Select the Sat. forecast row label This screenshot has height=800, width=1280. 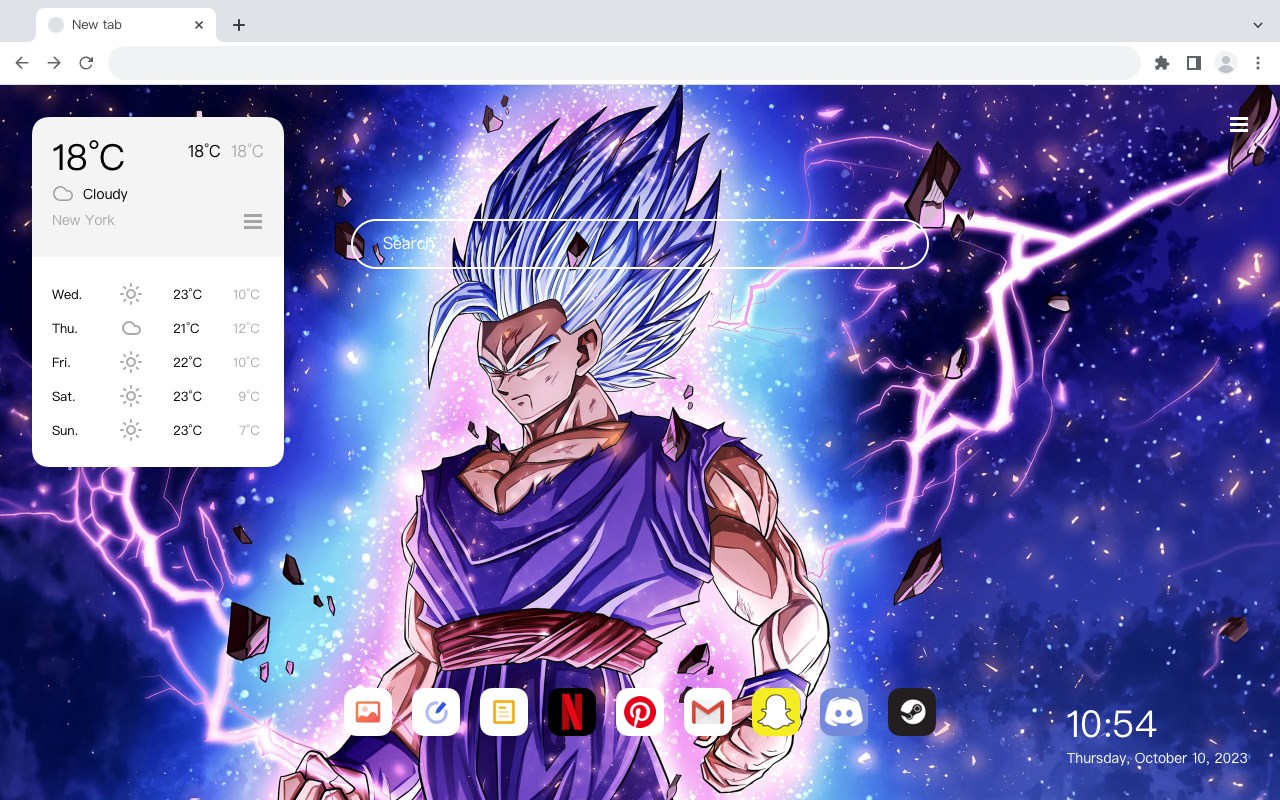point(64,396)
